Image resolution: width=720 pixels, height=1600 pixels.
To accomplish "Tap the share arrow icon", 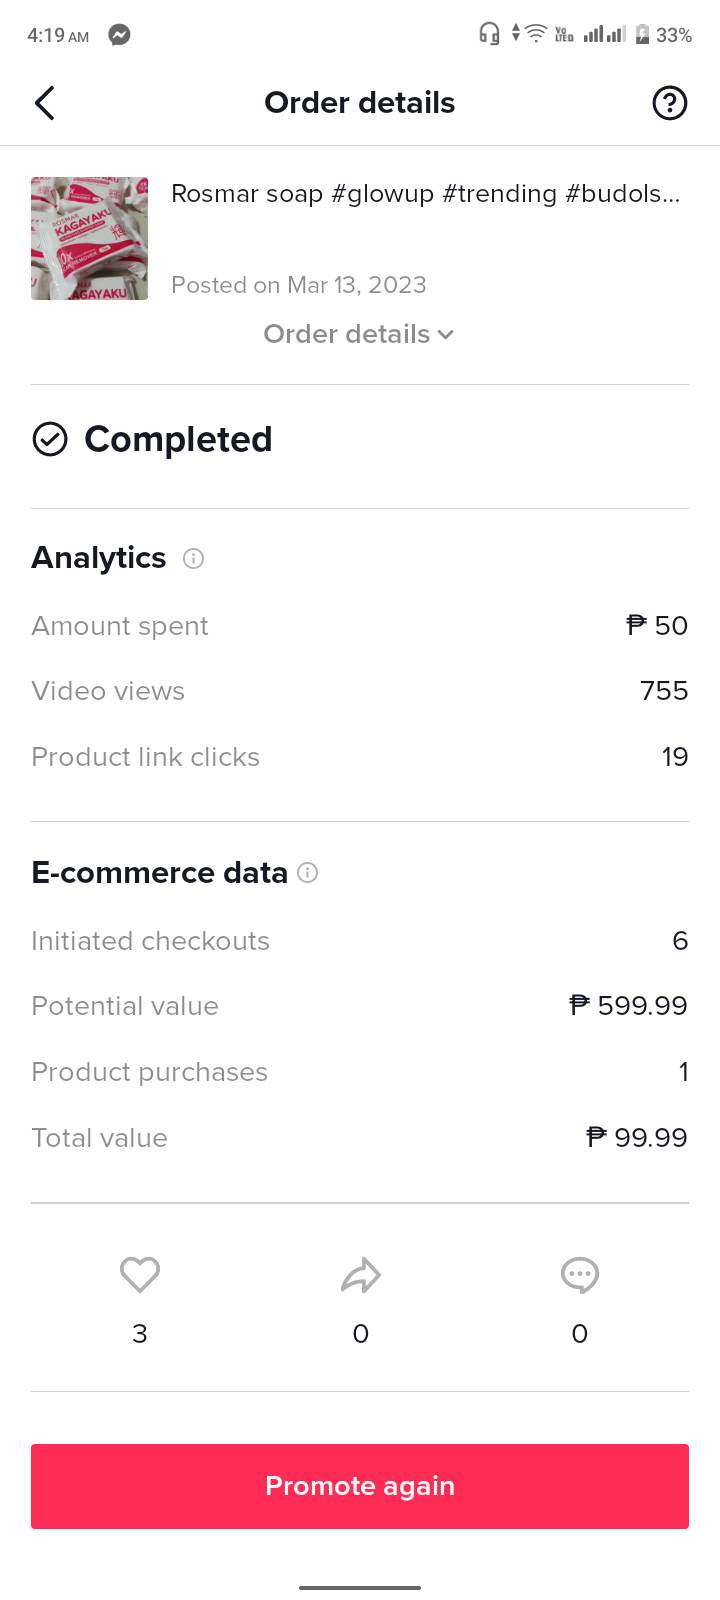I will tap(361, 1275).
